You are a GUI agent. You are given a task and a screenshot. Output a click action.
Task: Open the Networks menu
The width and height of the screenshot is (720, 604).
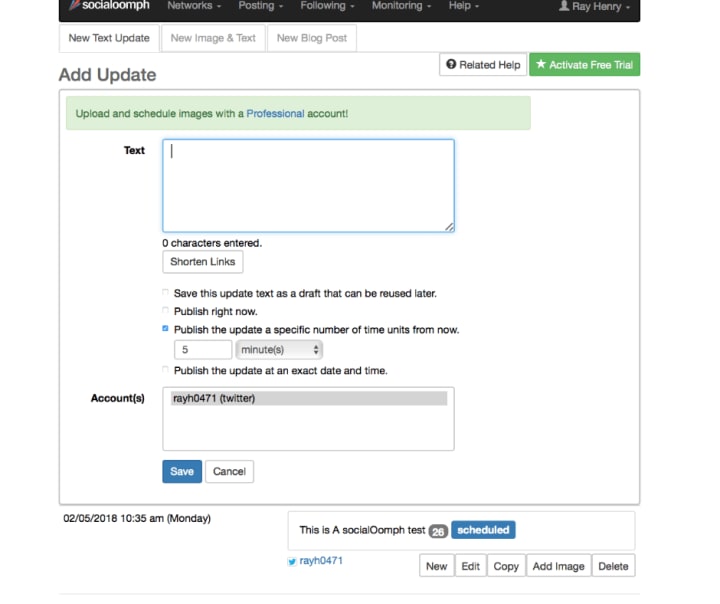tap(194, 6)
